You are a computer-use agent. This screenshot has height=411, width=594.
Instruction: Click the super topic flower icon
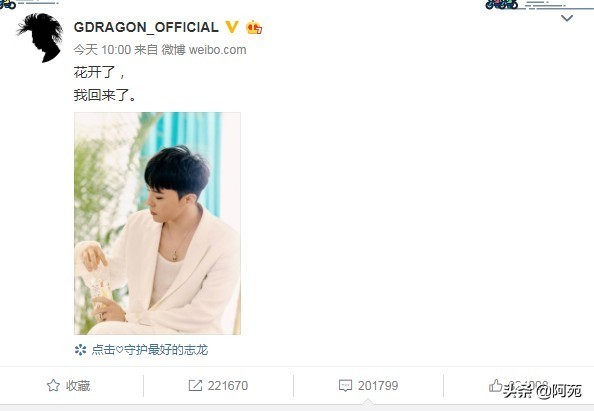tap(80, 350)
